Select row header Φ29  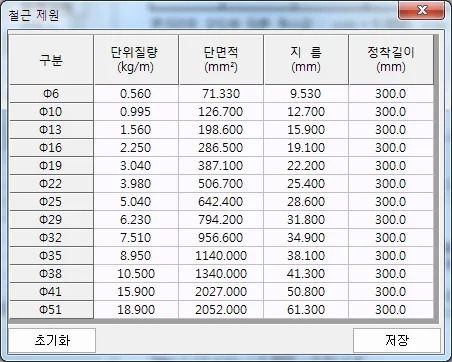tap(51, 220)
